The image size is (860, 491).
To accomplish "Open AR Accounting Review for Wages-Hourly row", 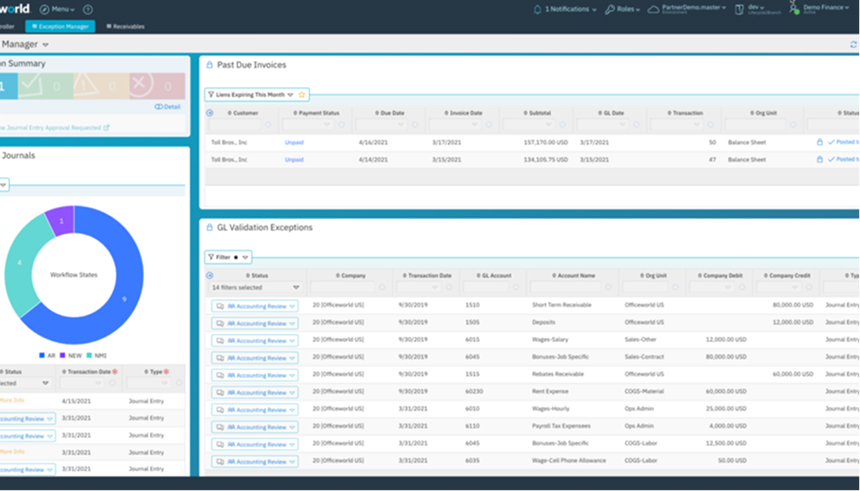I will point(255,410).
